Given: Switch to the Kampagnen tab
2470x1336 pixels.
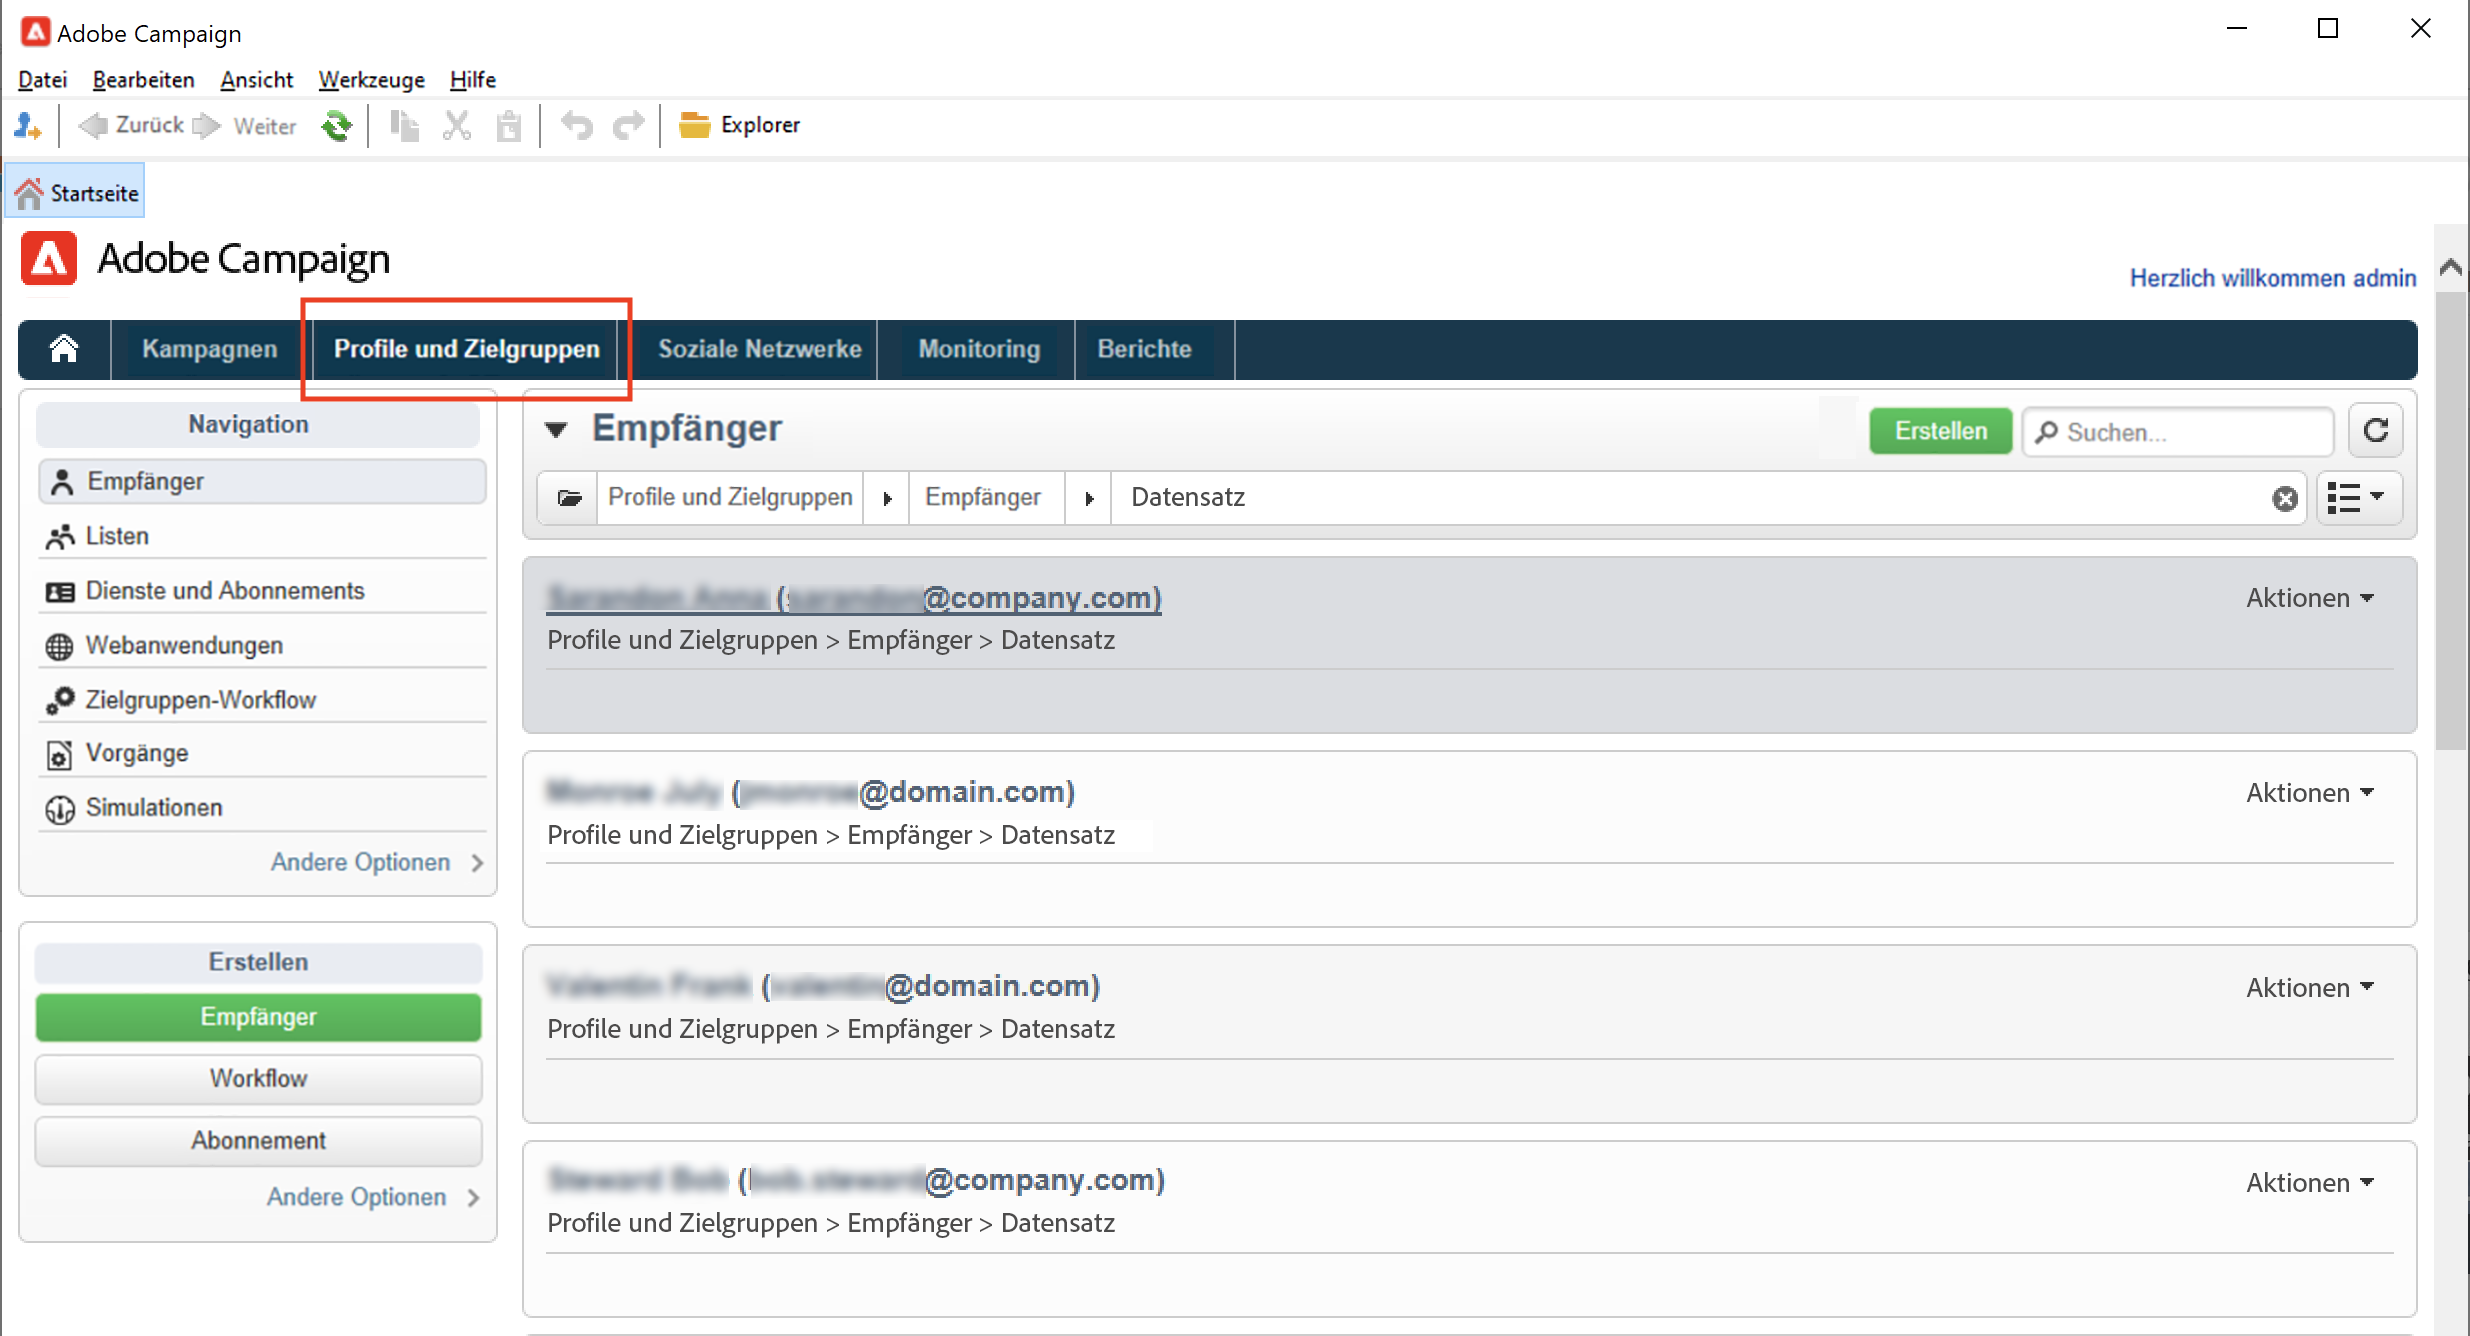Looking at the screenshot, I should pos(209,349).
